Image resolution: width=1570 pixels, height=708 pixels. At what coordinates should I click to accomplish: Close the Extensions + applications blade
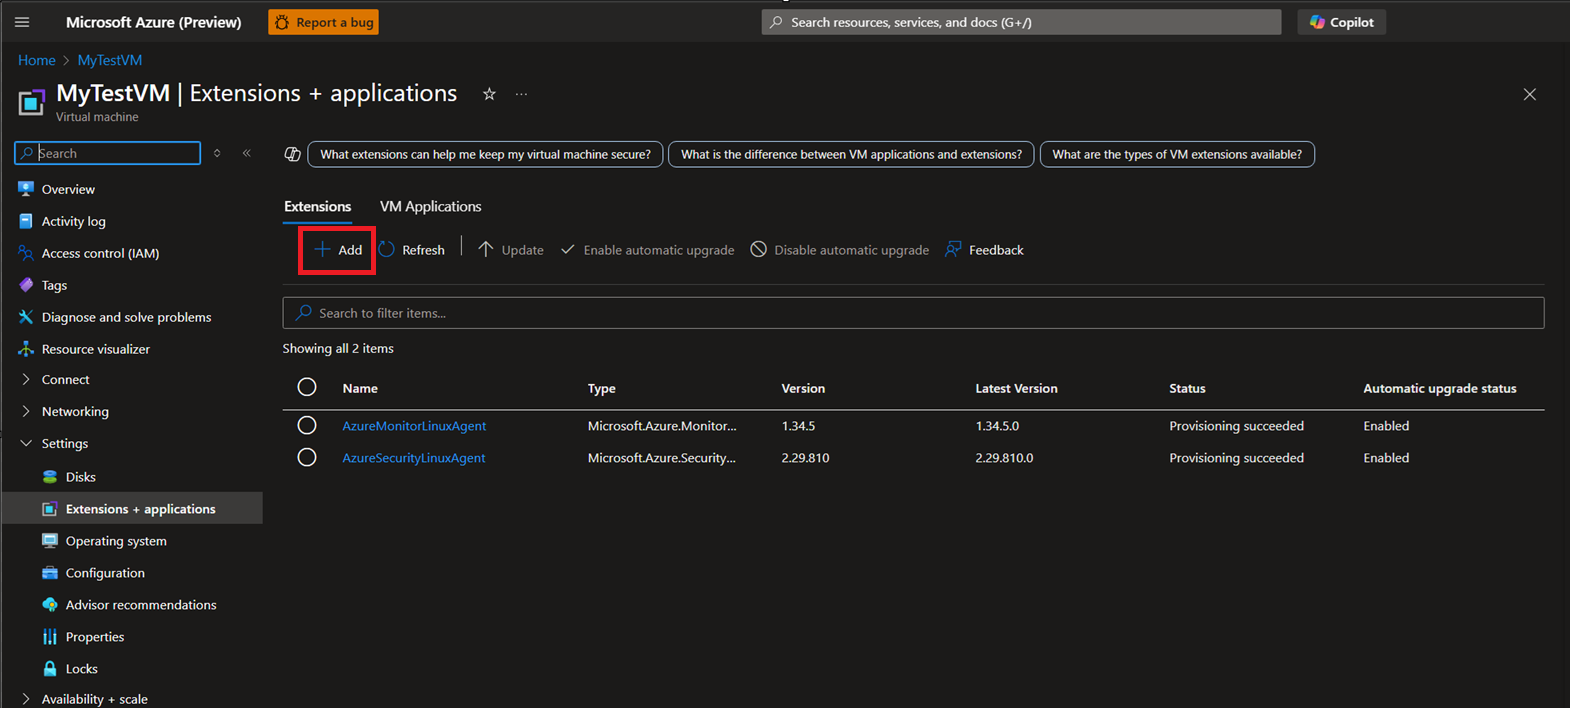click(x=1529, y=94)
